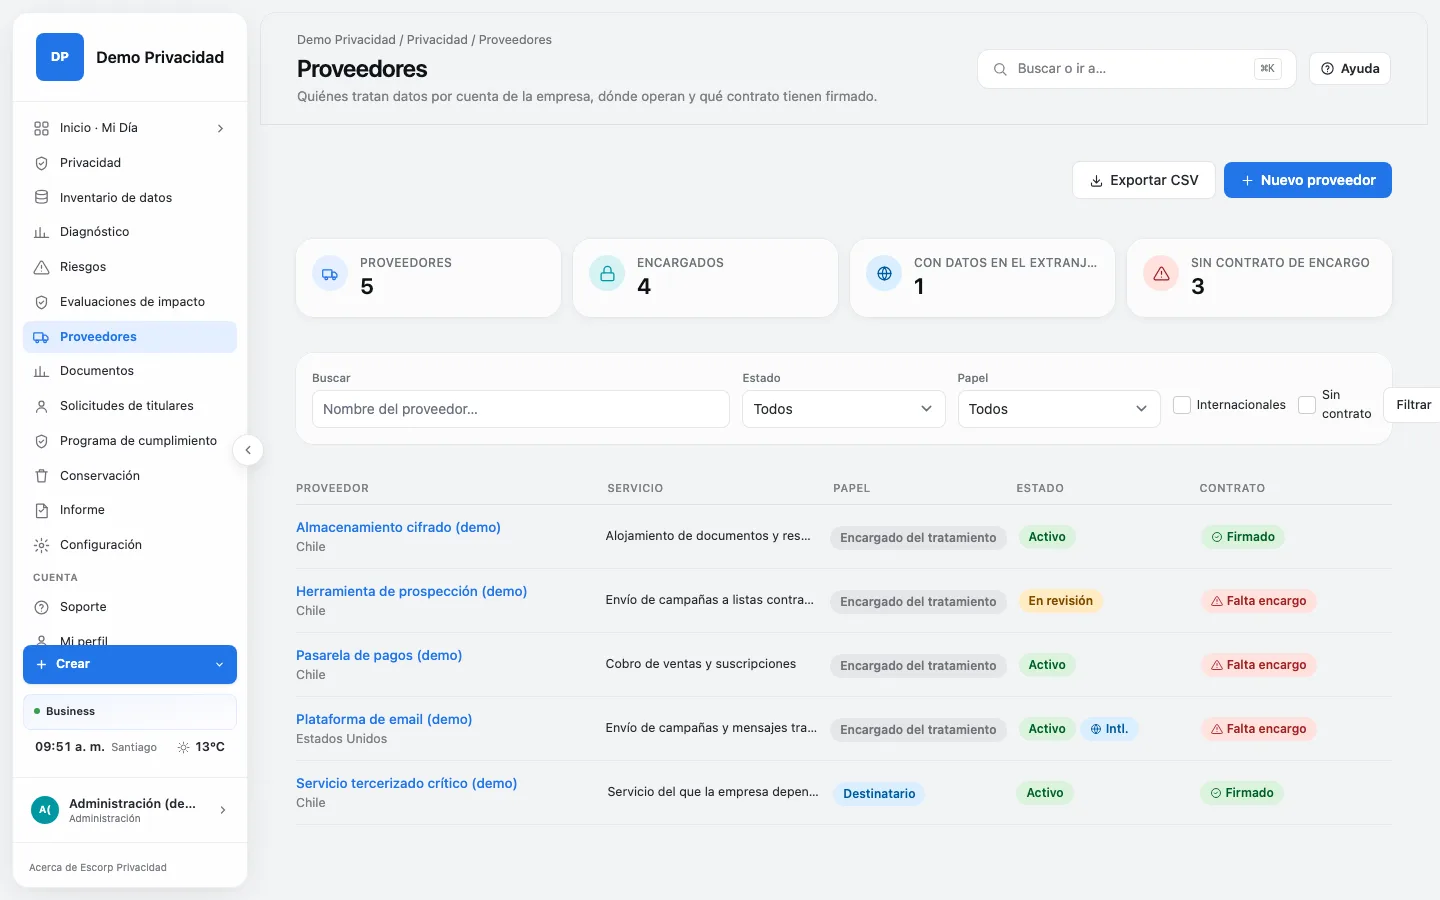Click the Nombre del proveedor search field
The image size is (1440, 900).
coord(521,409)
